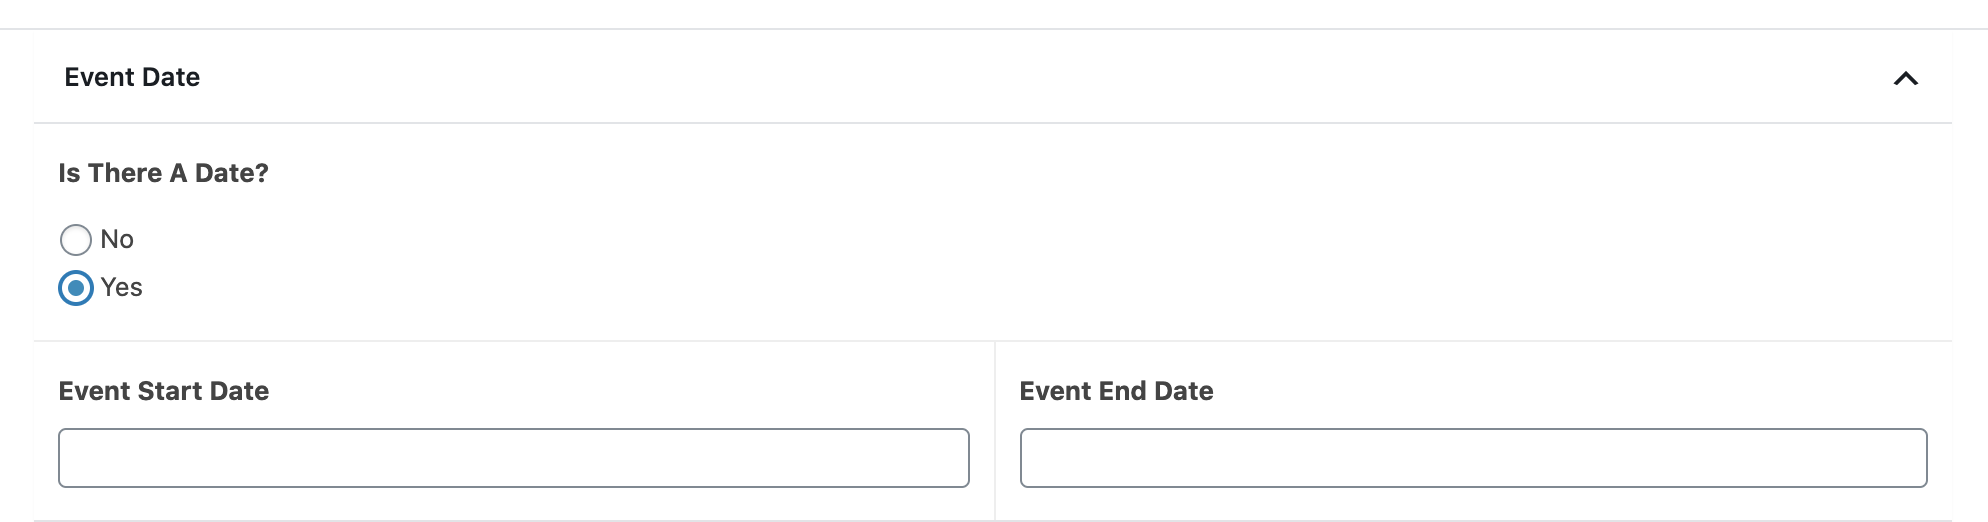Focus the Event End Date input field
The width and height of the screenshot is (1988, 522).
[1473, 458]
